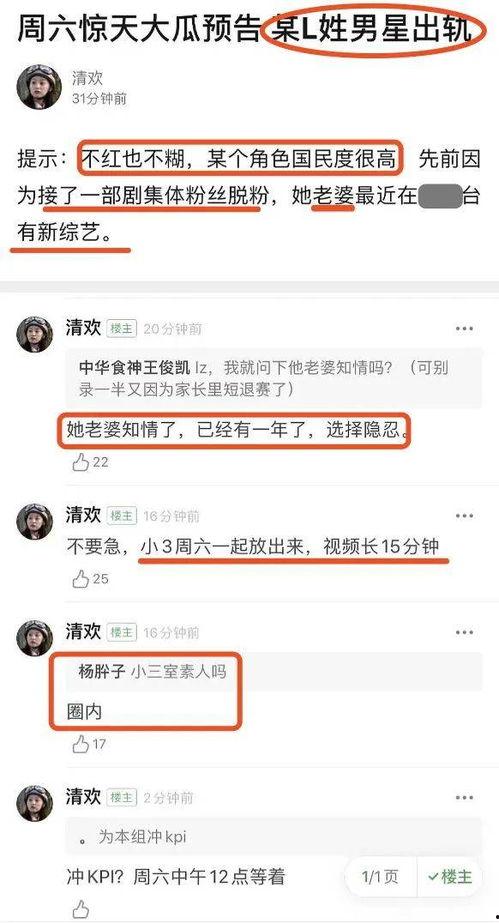This screenshot has height=923, width=499.
Task: Open the post title 周六惊天大瓜预告
Action: tap(138, 29)
